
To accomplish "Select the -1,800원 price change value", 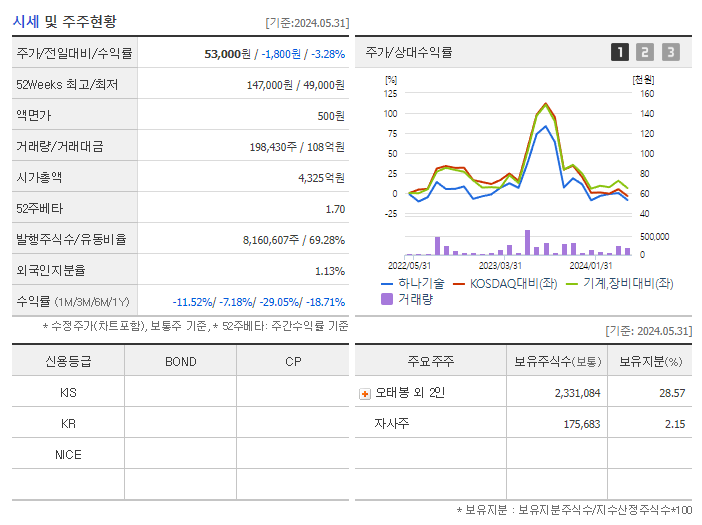I will click(x=281, y=54).
